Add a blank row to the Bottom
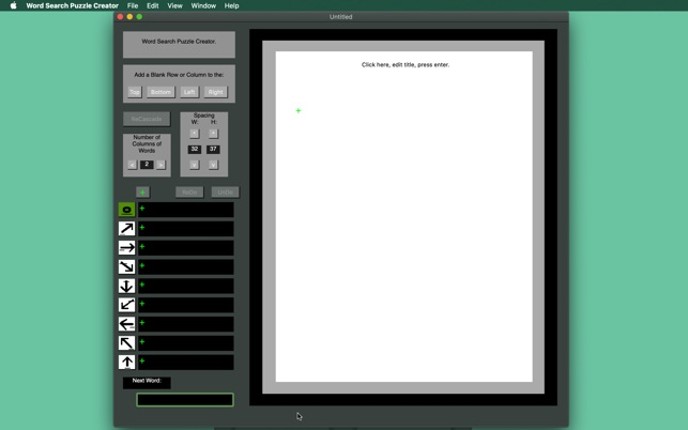Viewport: 688px width, 430px height. click(x=161, y=92)
